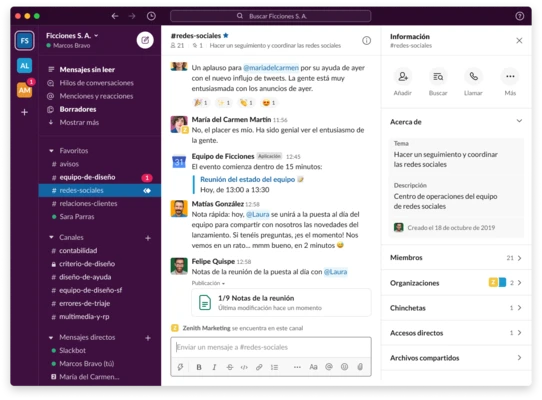Click the Añadir add people icon
The width and height of the screenshot is (542, 400).
pyautogui.click(x=403, y=76)
